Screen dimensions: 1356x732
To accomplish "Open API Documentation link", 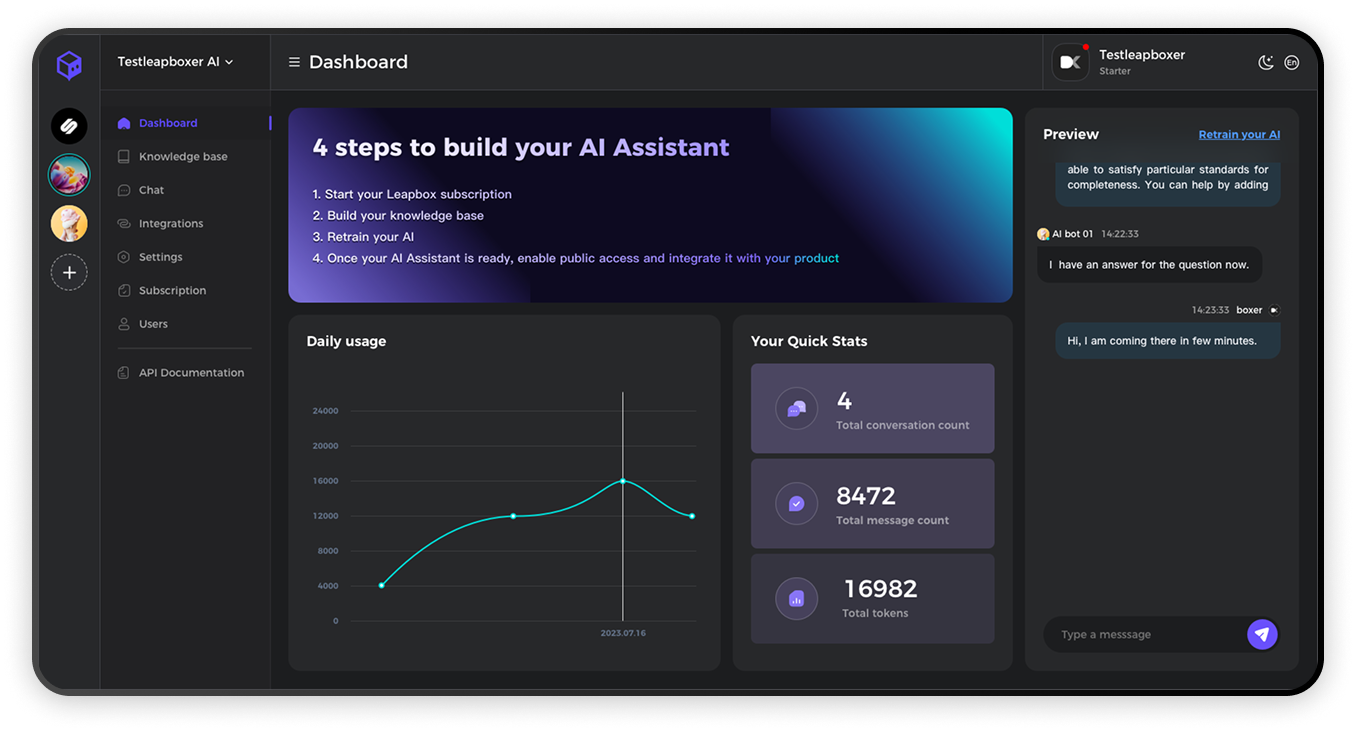I will [191, 373].
